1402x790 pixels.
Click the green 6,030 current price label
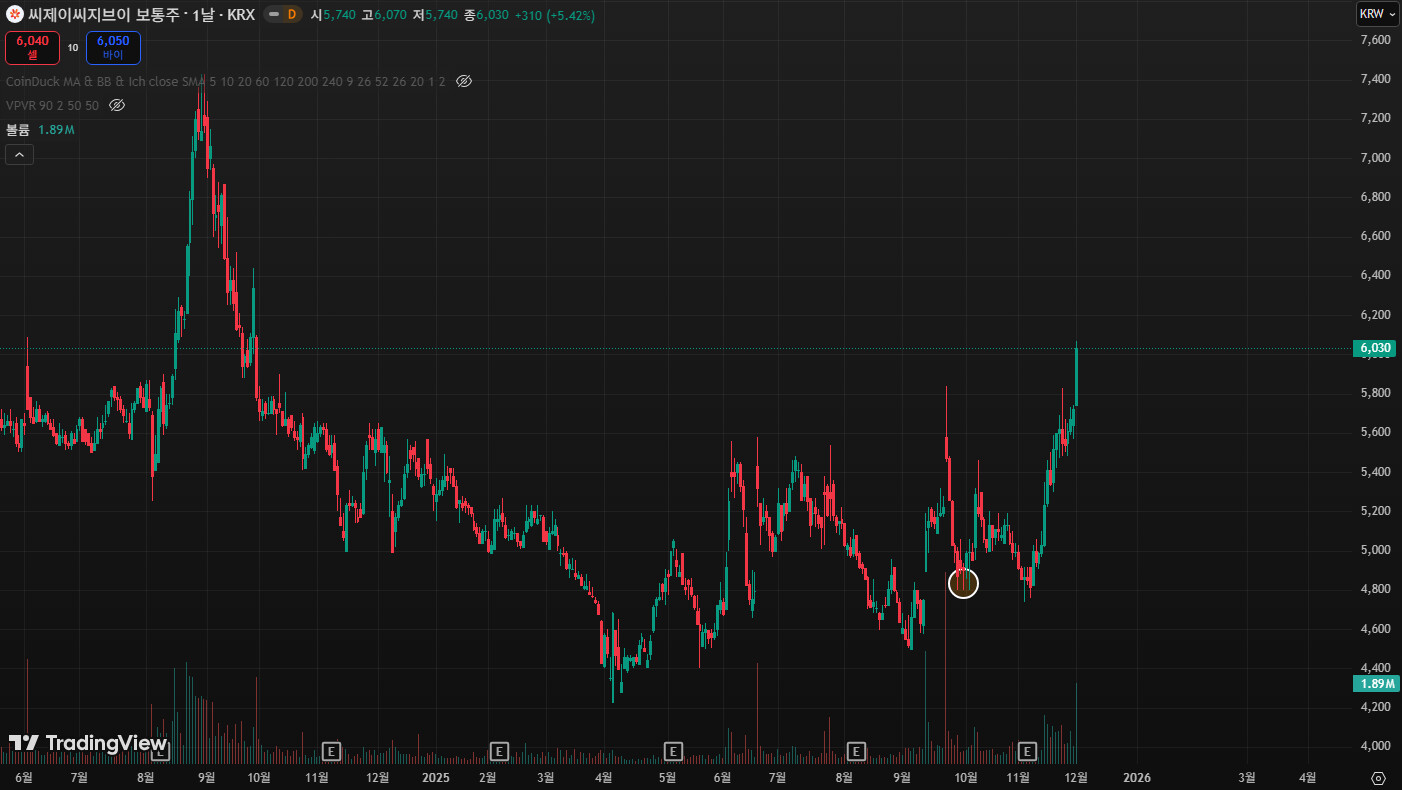tap(1375, 348)
